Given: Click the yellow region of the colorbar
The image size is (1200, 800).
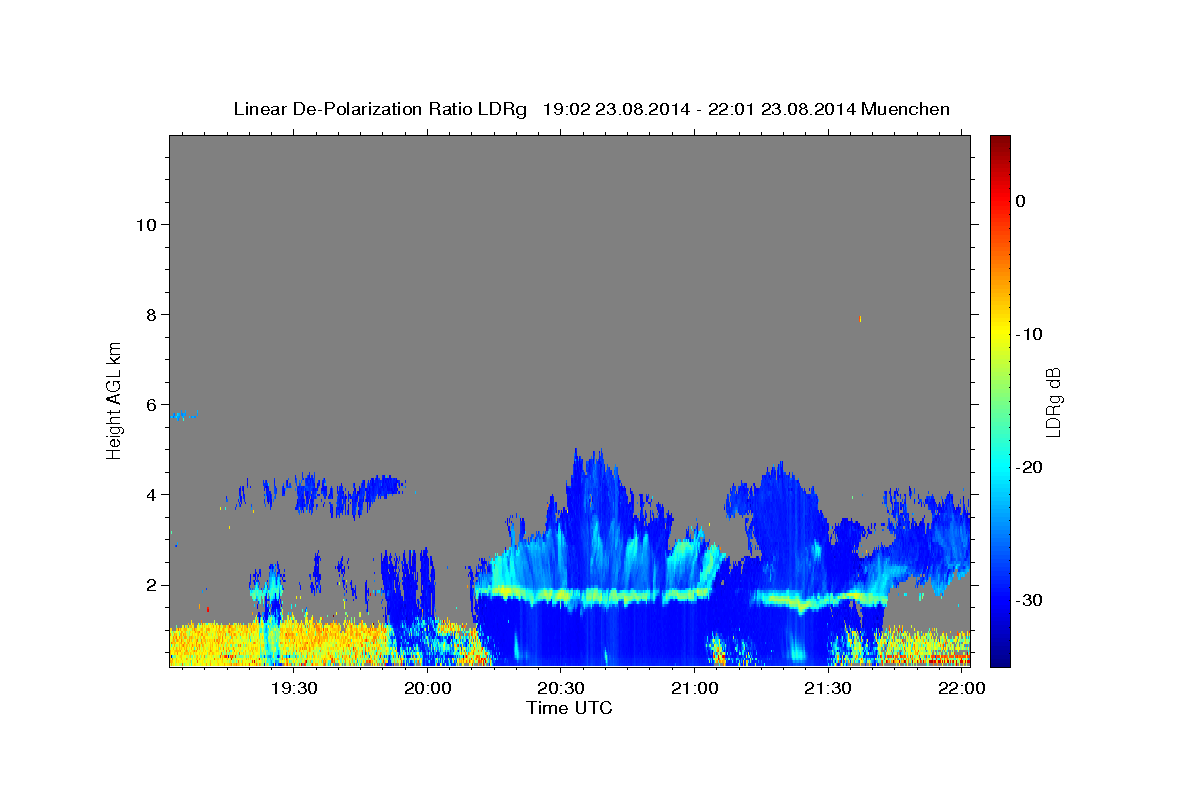Looking at the screenshot, I should [1000, 330].
